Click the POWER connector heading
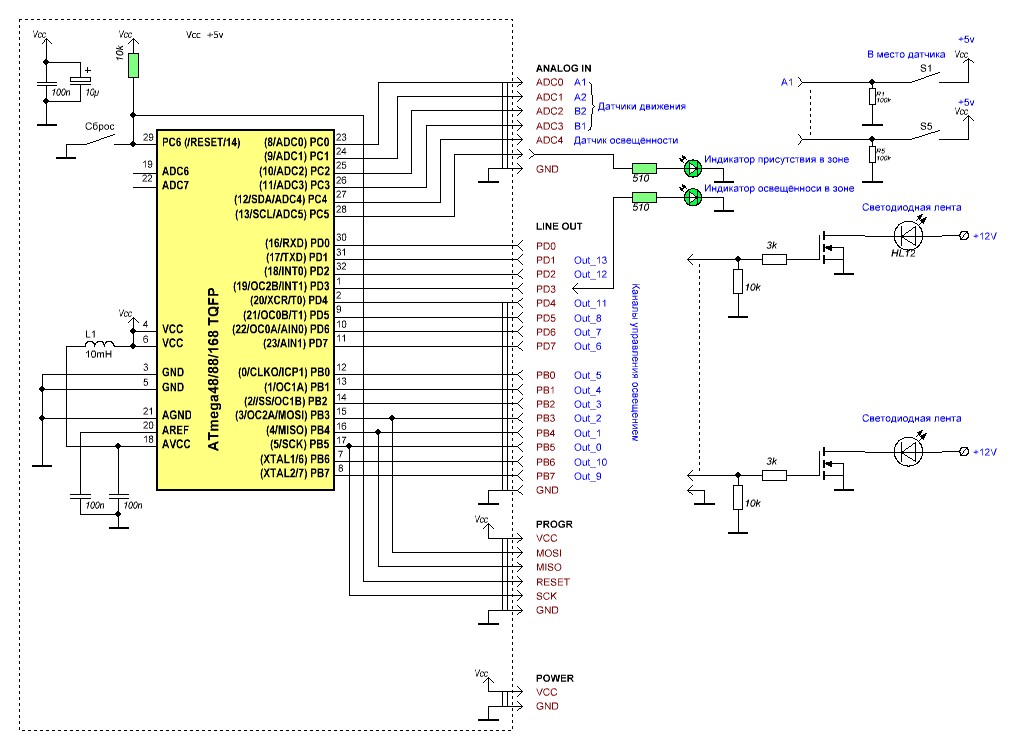Image resolution: width=1017 pixels, height=749 pixels. 555,678
